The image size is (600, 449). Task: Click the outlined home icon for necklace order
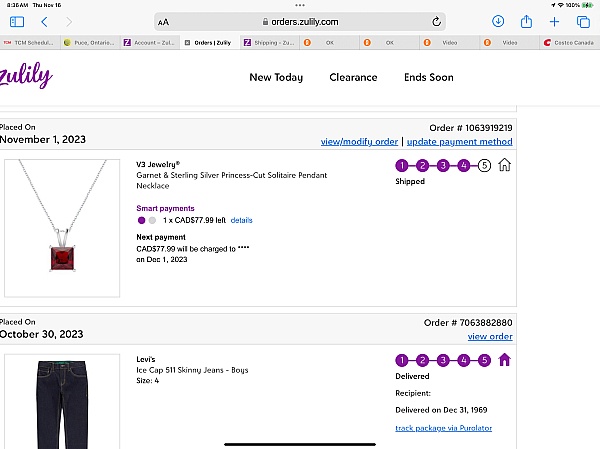504,165
